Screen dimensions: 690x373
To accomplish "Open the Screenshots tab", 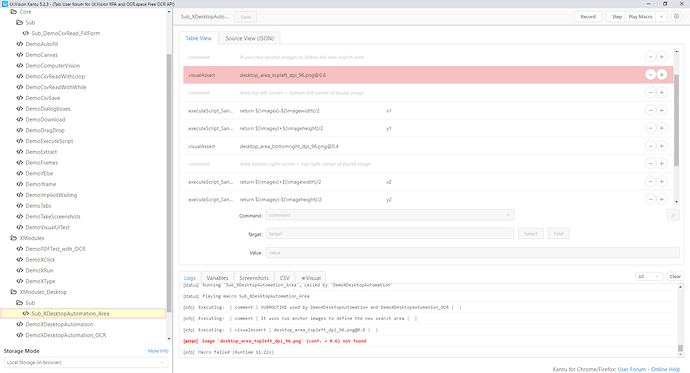I will point(254,278).
